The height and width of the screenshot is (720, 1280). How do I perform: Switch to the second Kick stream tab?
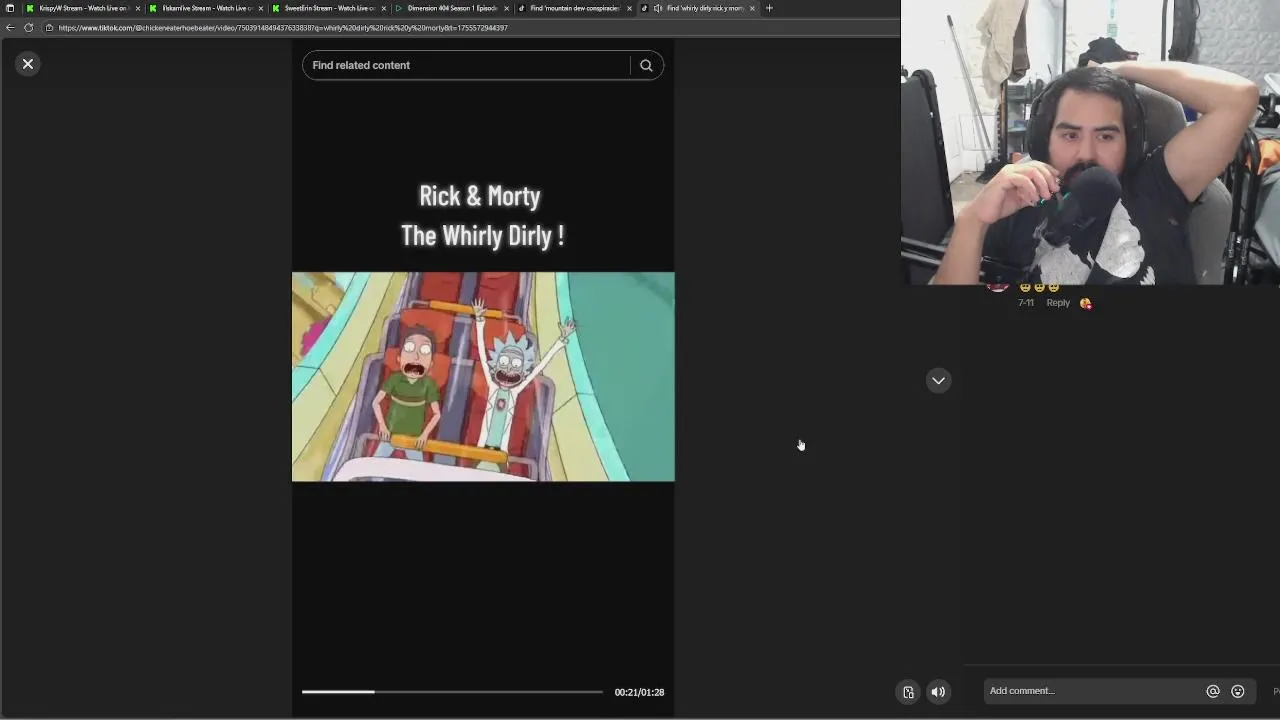pos(205,8)
